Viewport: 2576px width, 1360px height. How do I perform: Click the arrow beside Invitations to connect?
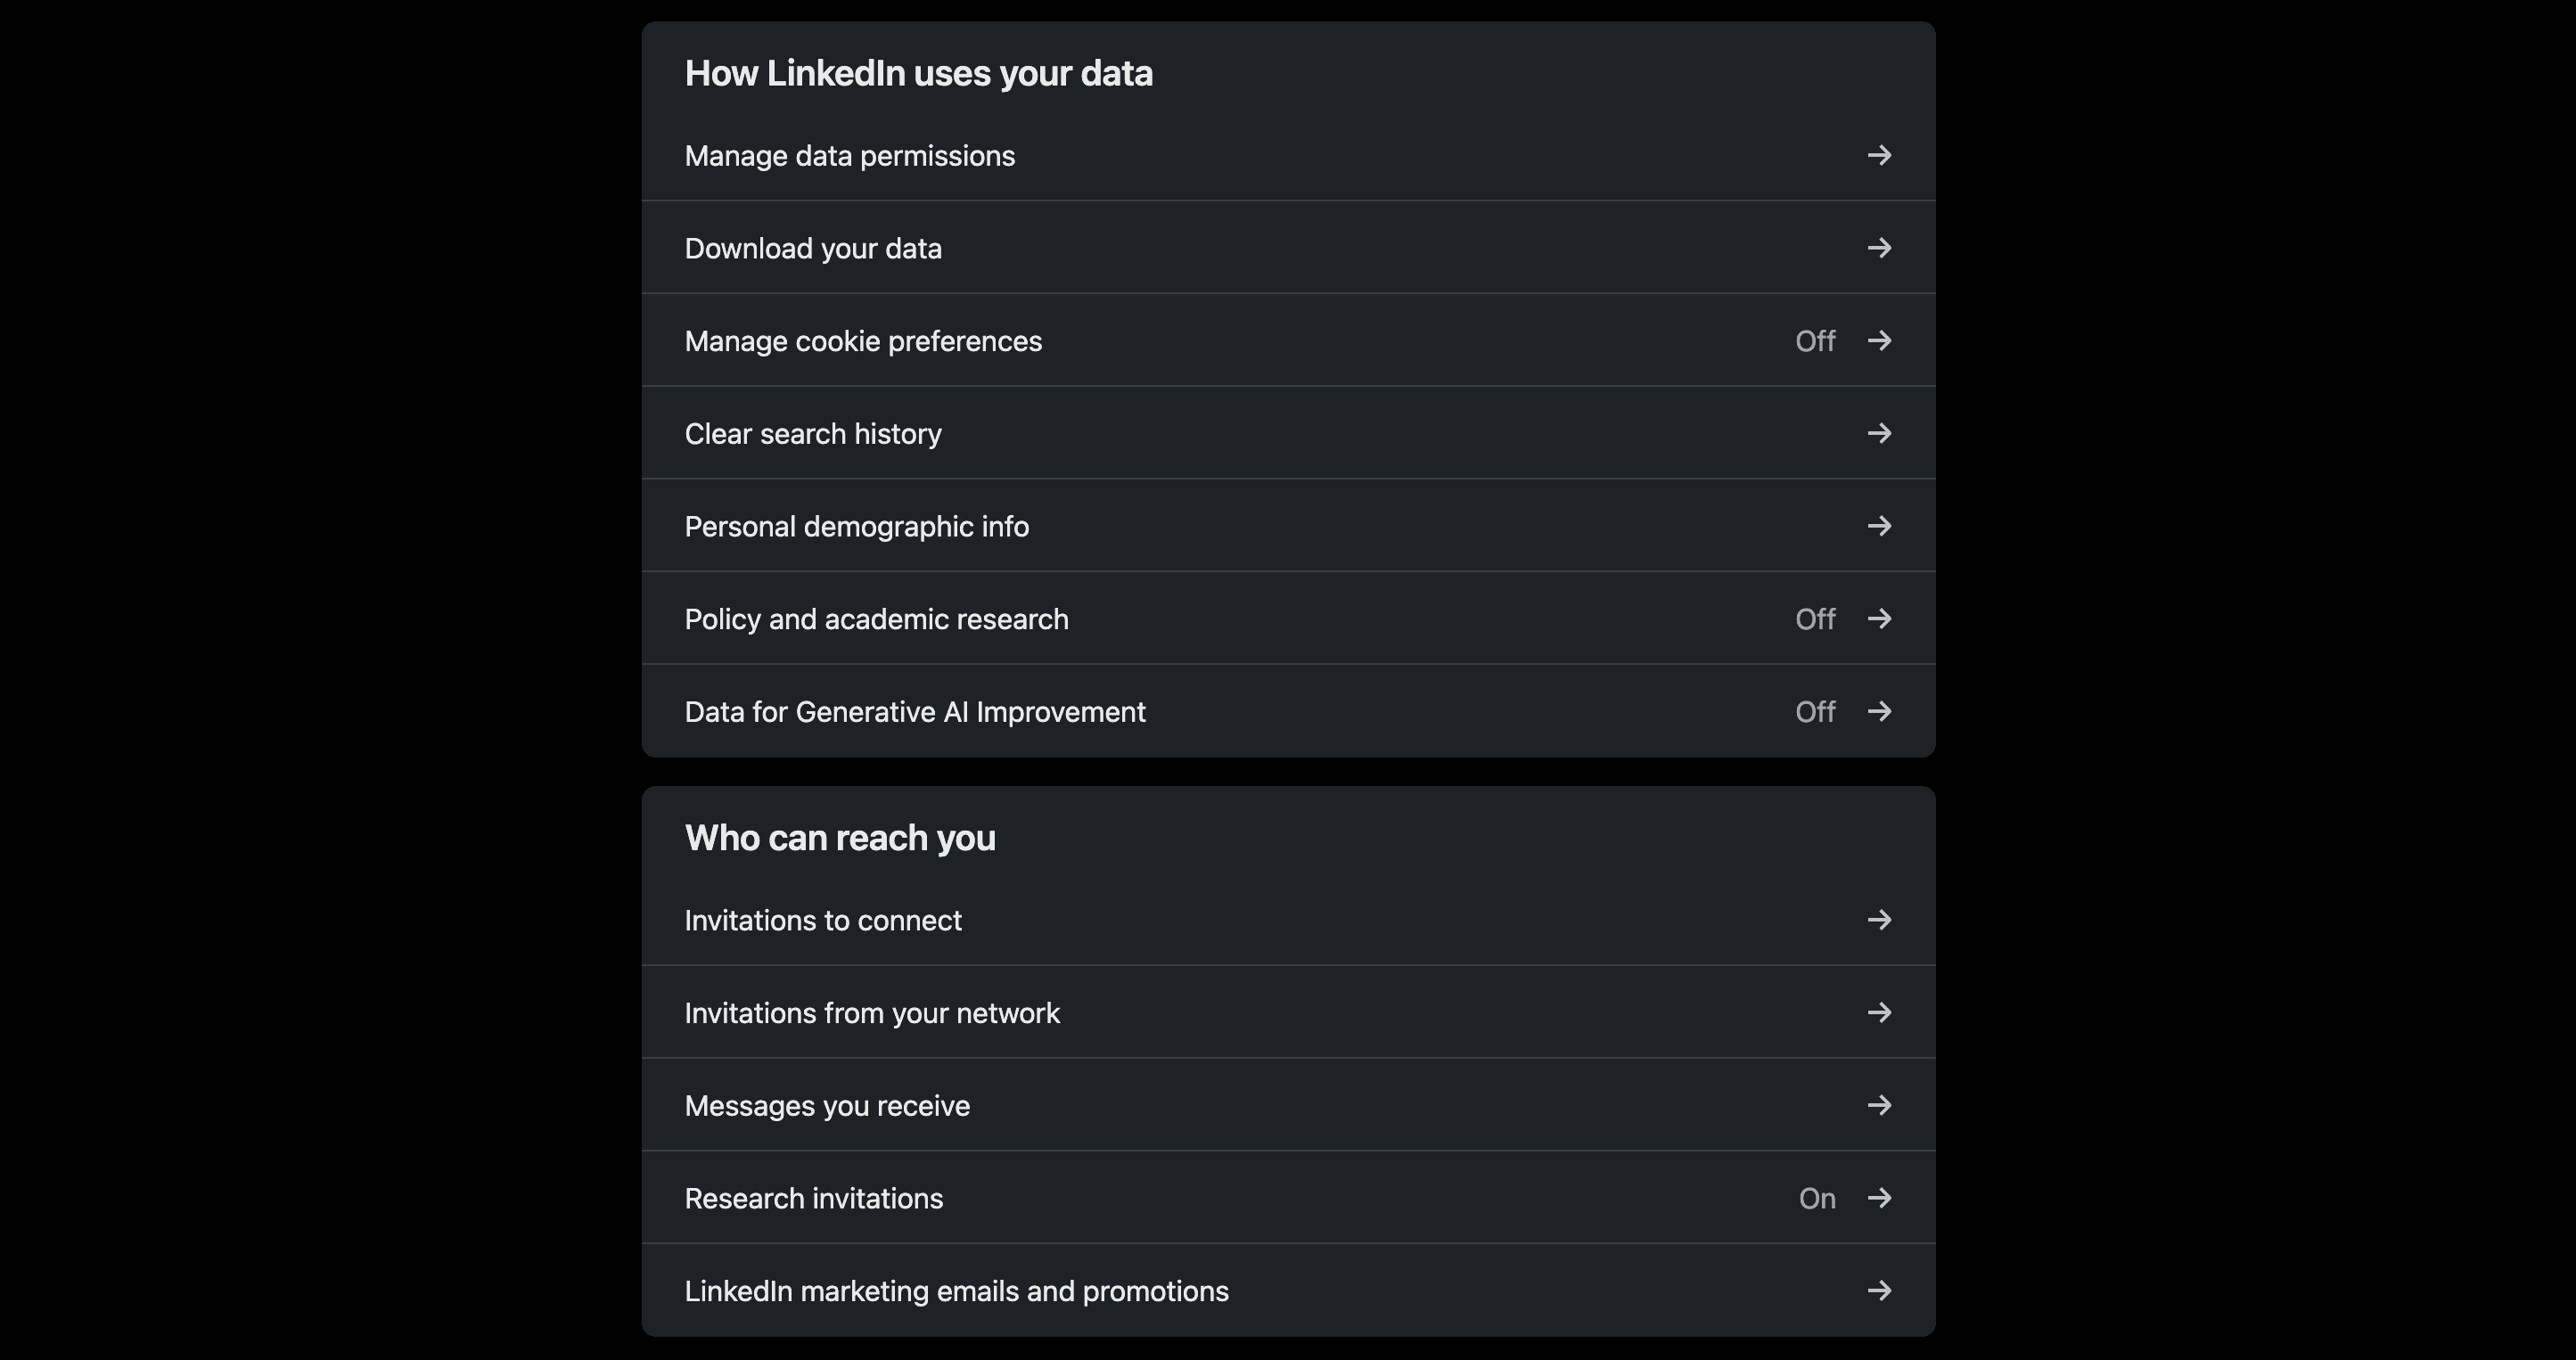(x=1879, y=920)
